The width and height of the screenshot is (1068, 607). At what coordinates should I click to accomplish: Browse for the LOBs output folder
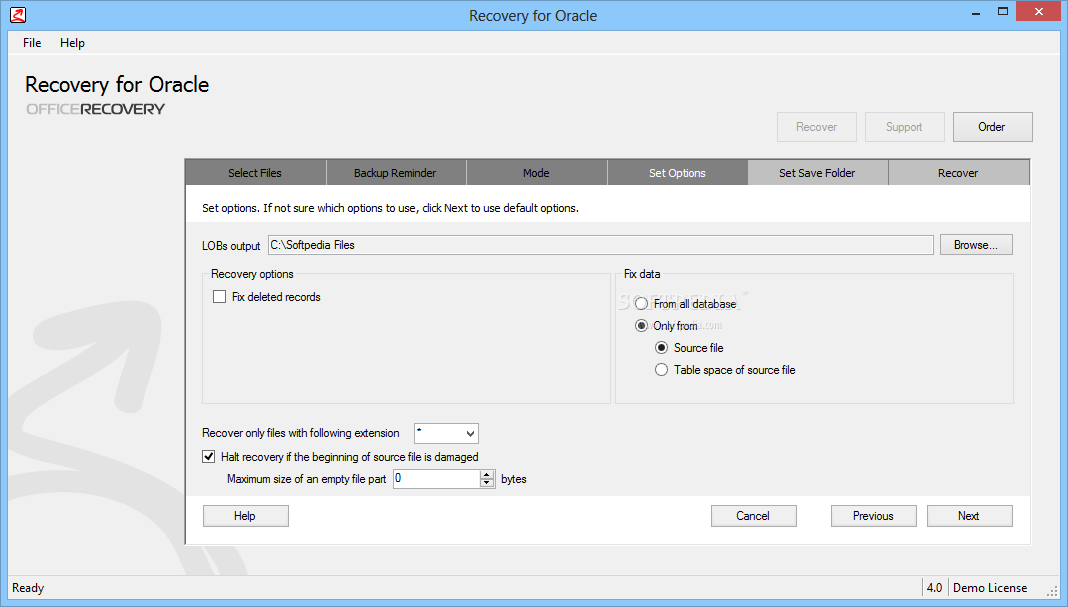coord(976,245)
